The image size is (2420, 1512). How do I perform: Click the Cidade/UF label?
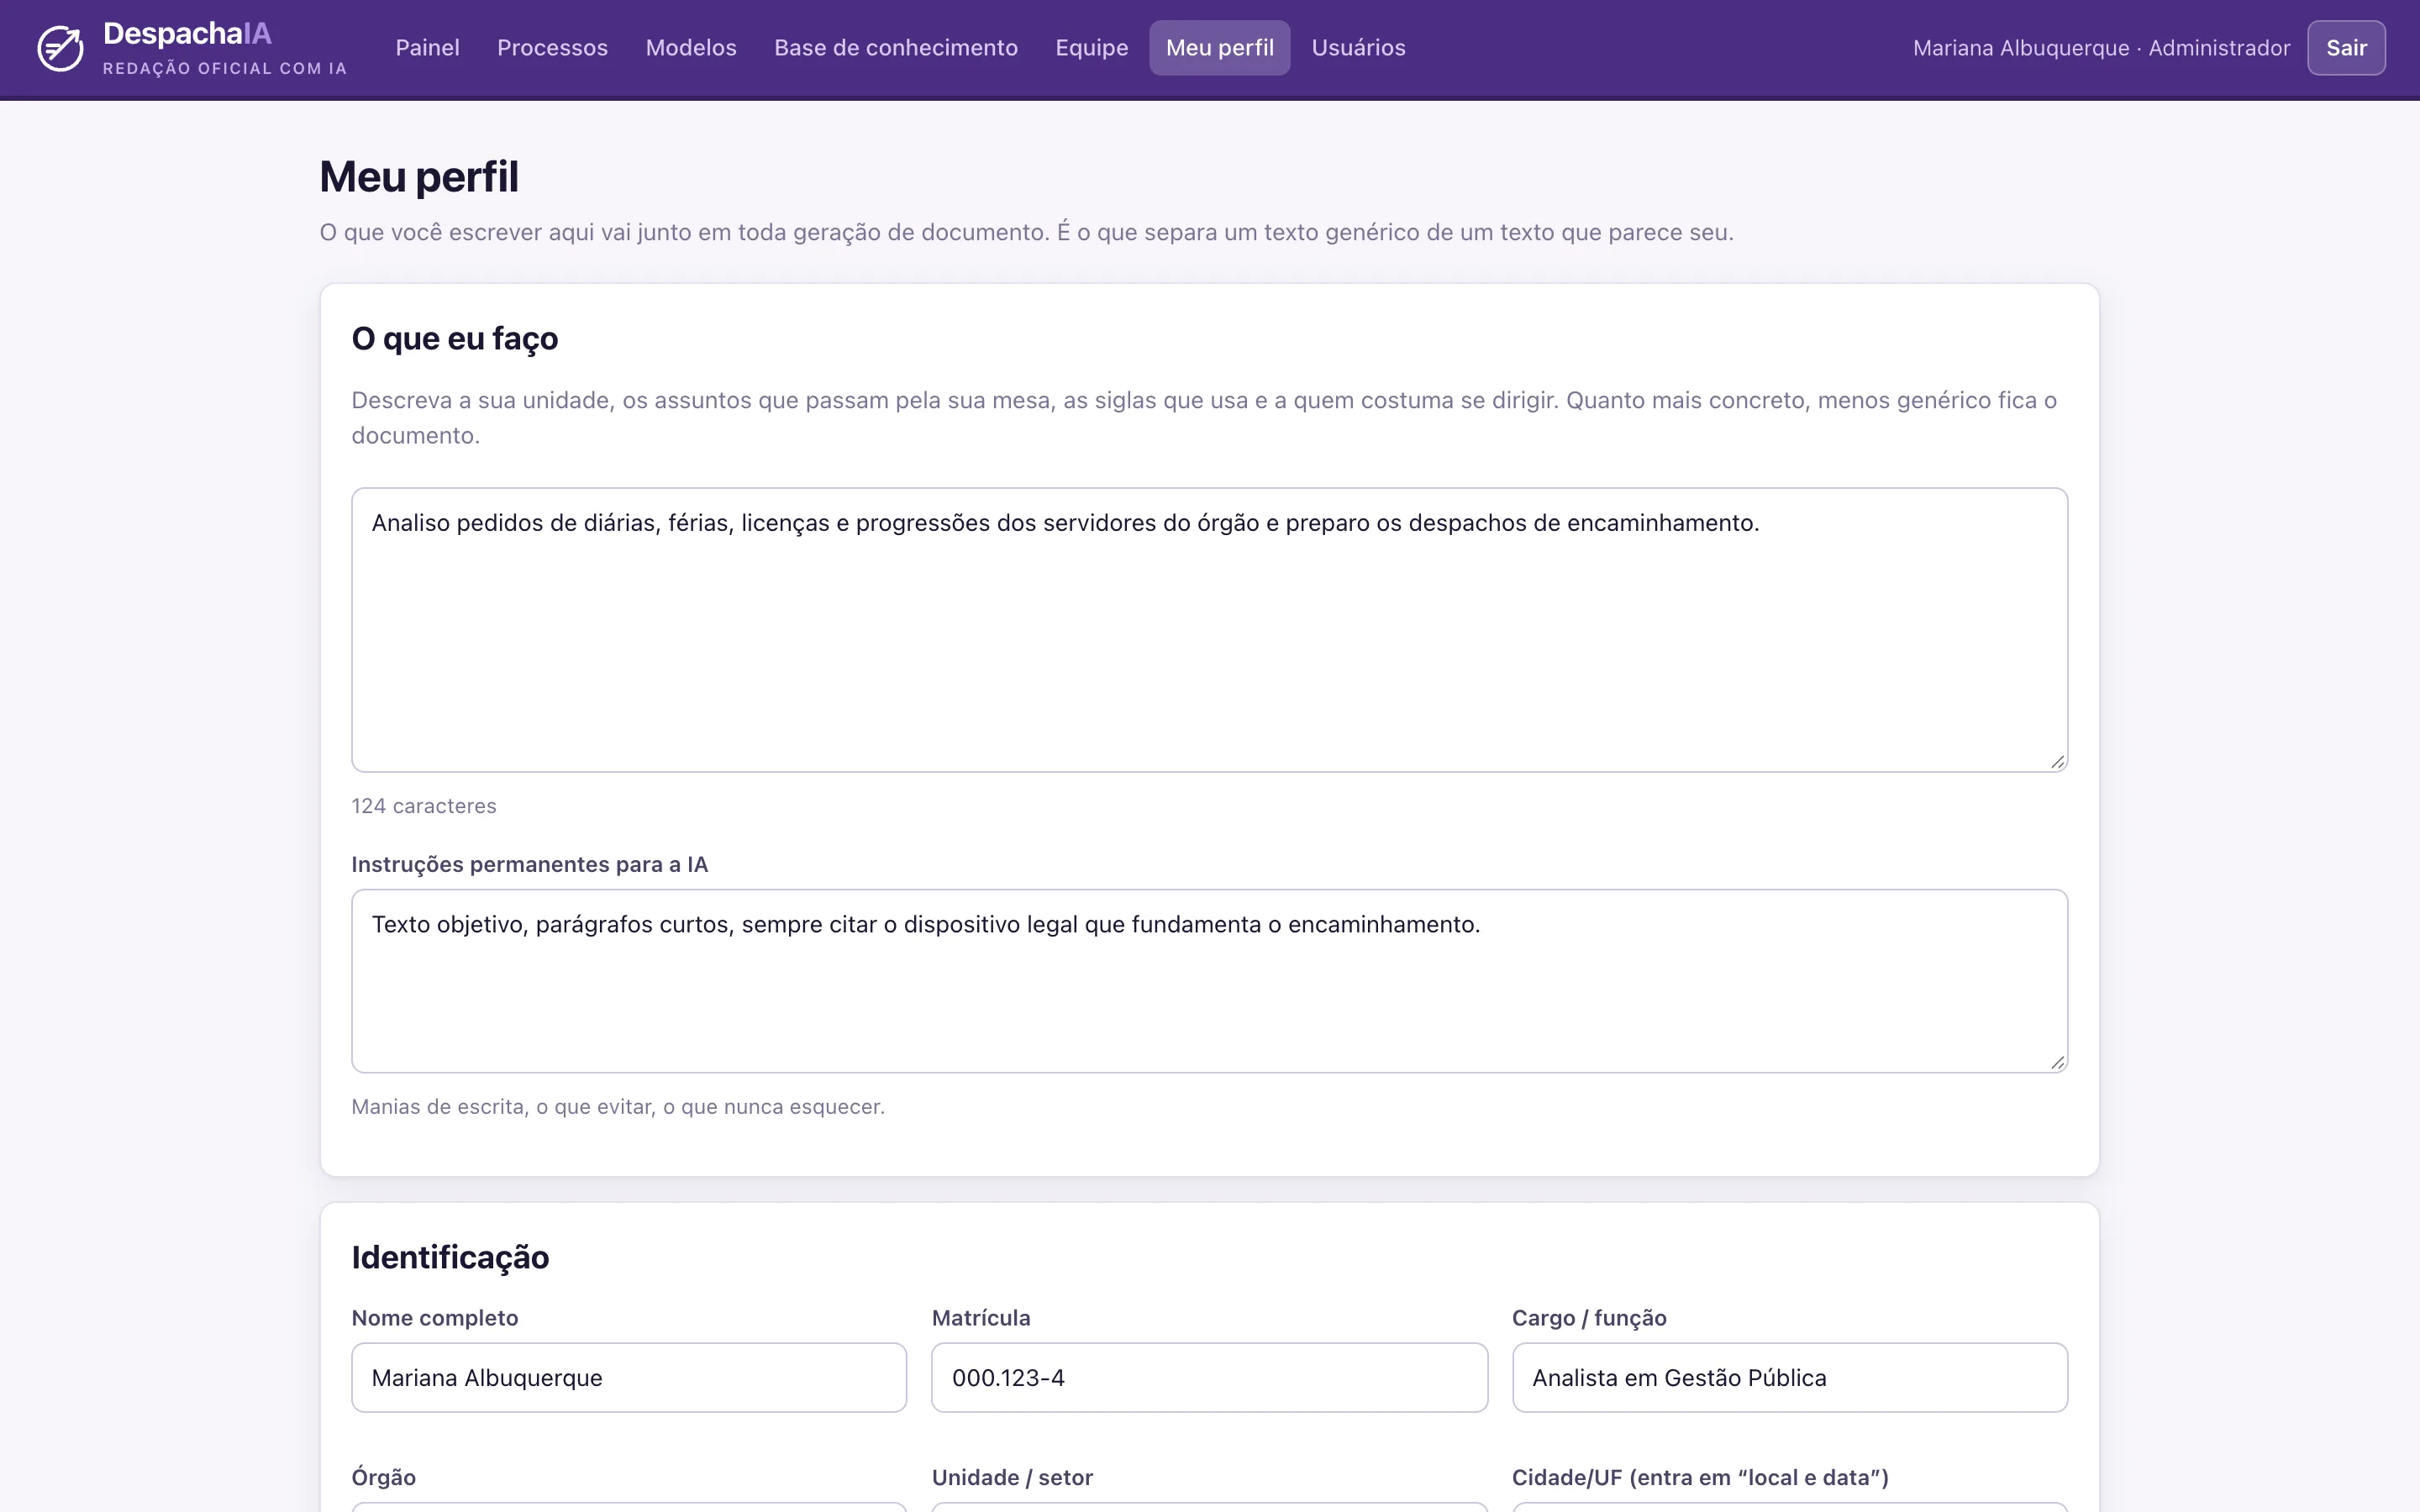(x=1700, y=1477)
